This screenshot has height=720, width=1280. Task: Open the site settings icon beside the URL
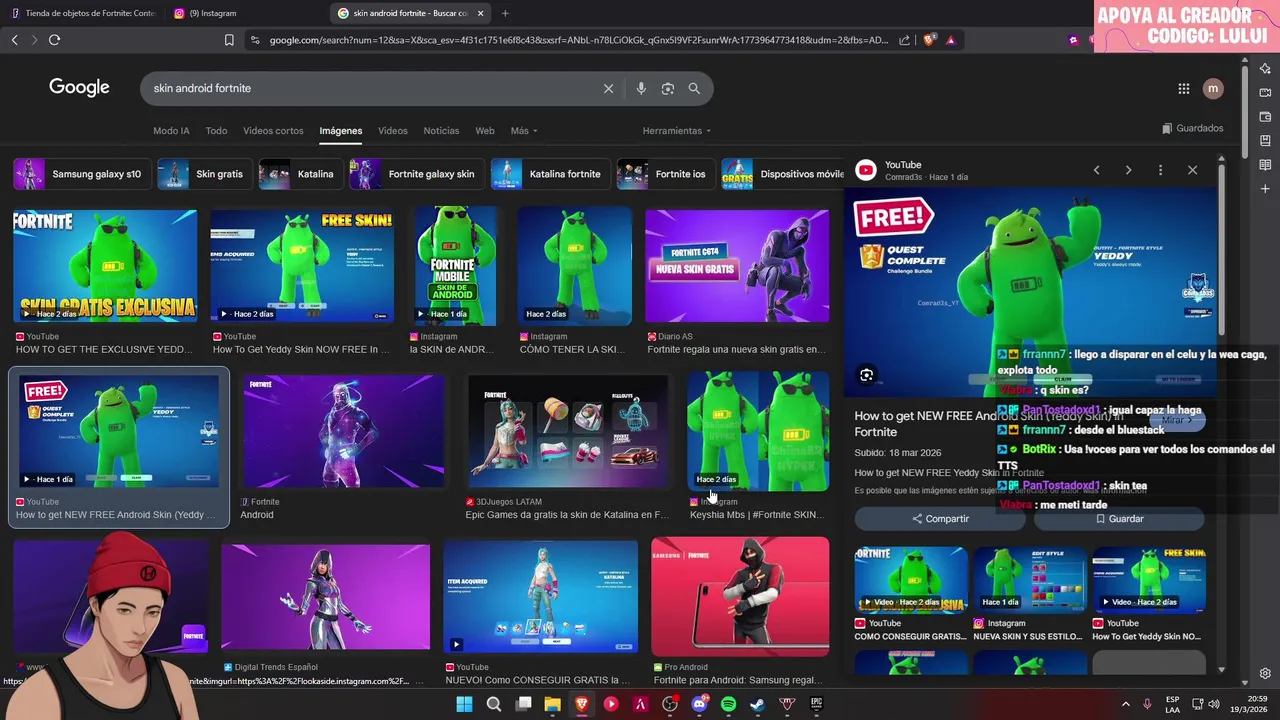click(x=255, y=40)
